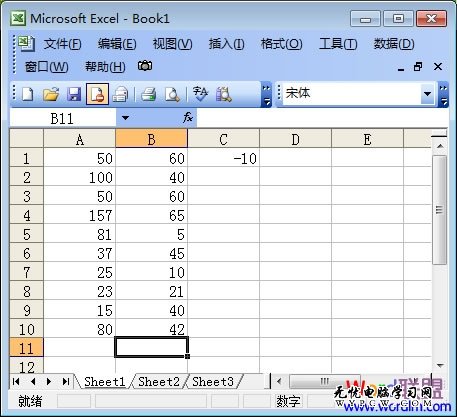
Task: Click the vertical scrollbar up arrow
Action: tap(440, 146)
